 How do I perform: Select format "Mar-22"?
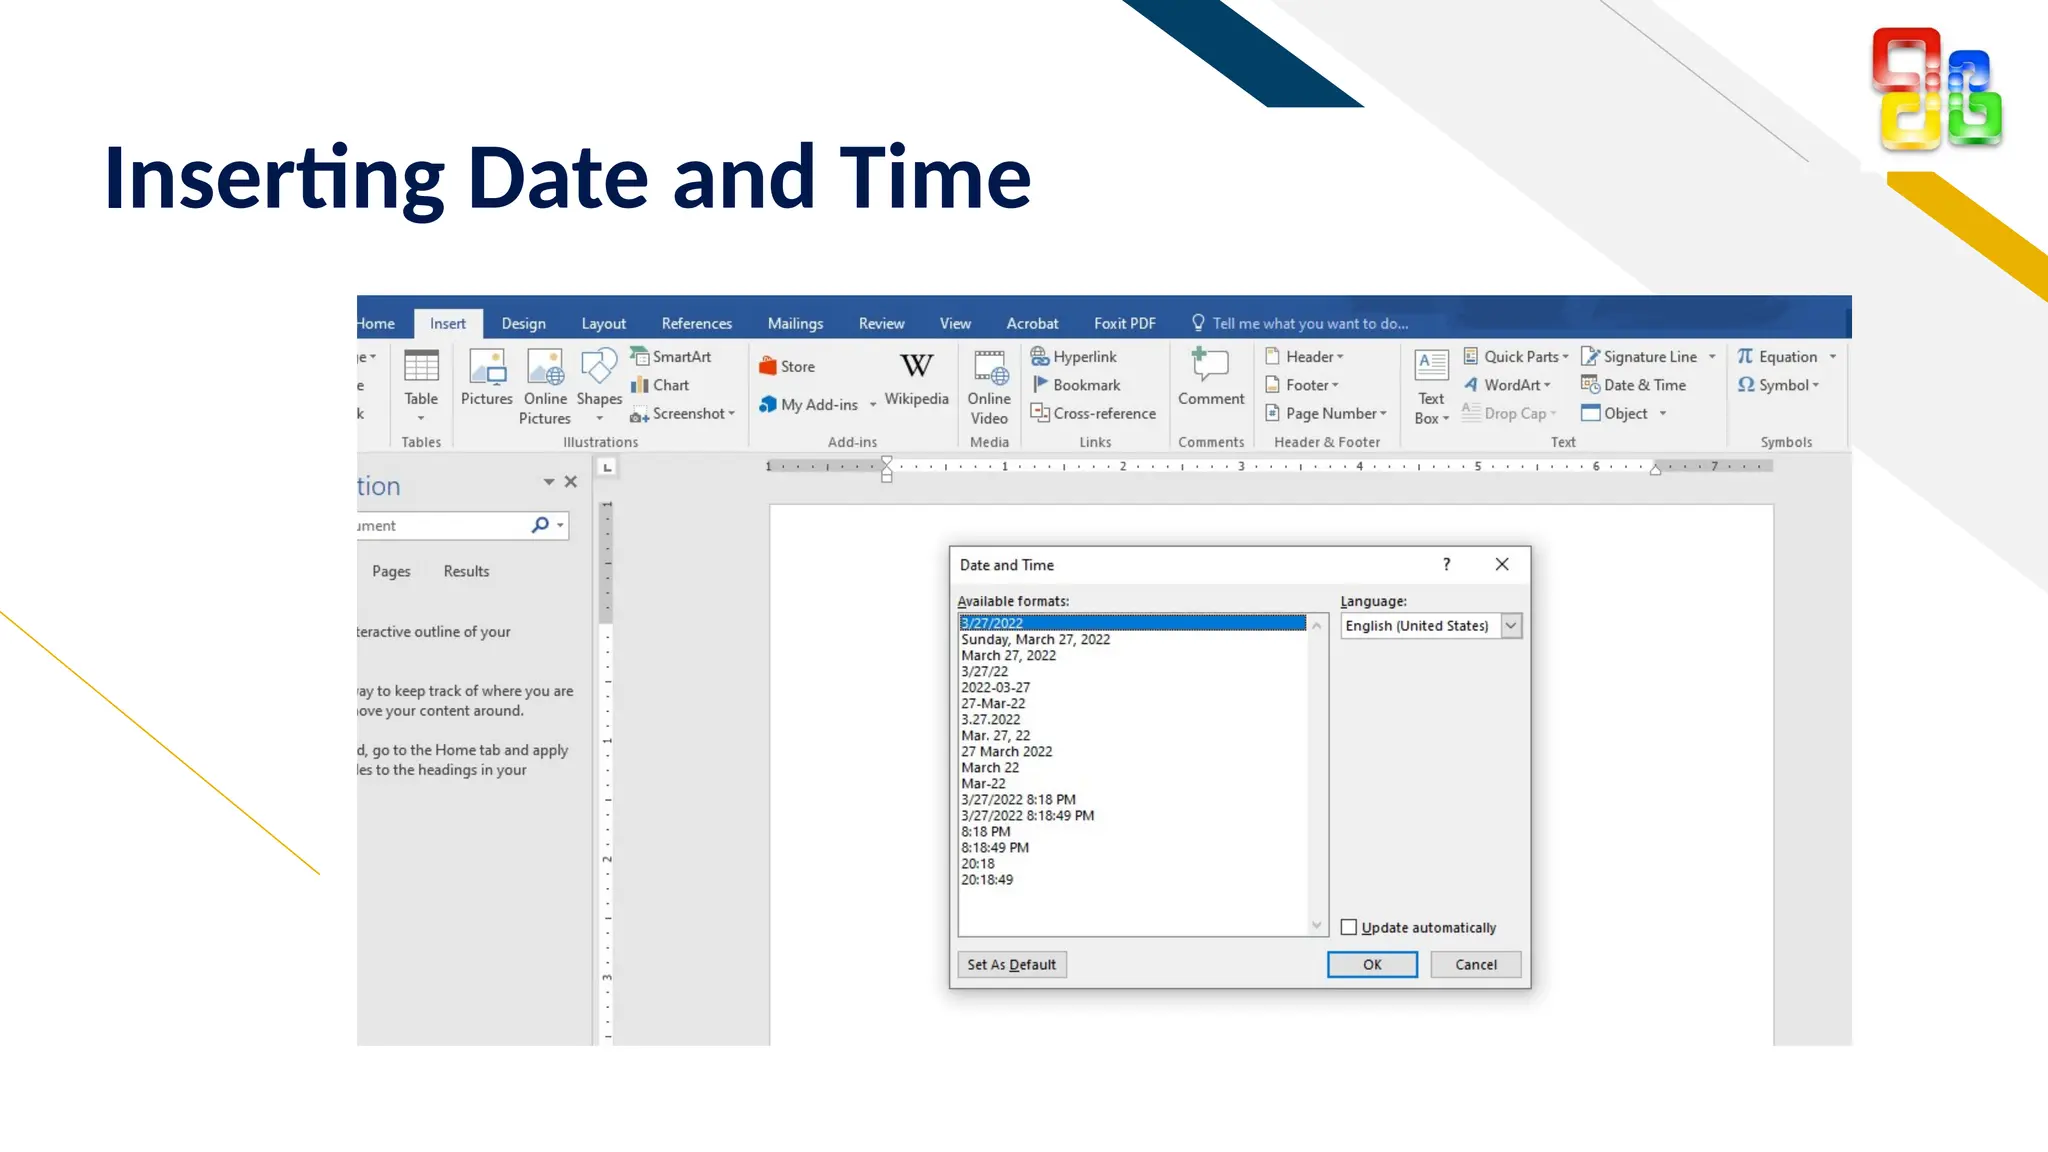1133,783
